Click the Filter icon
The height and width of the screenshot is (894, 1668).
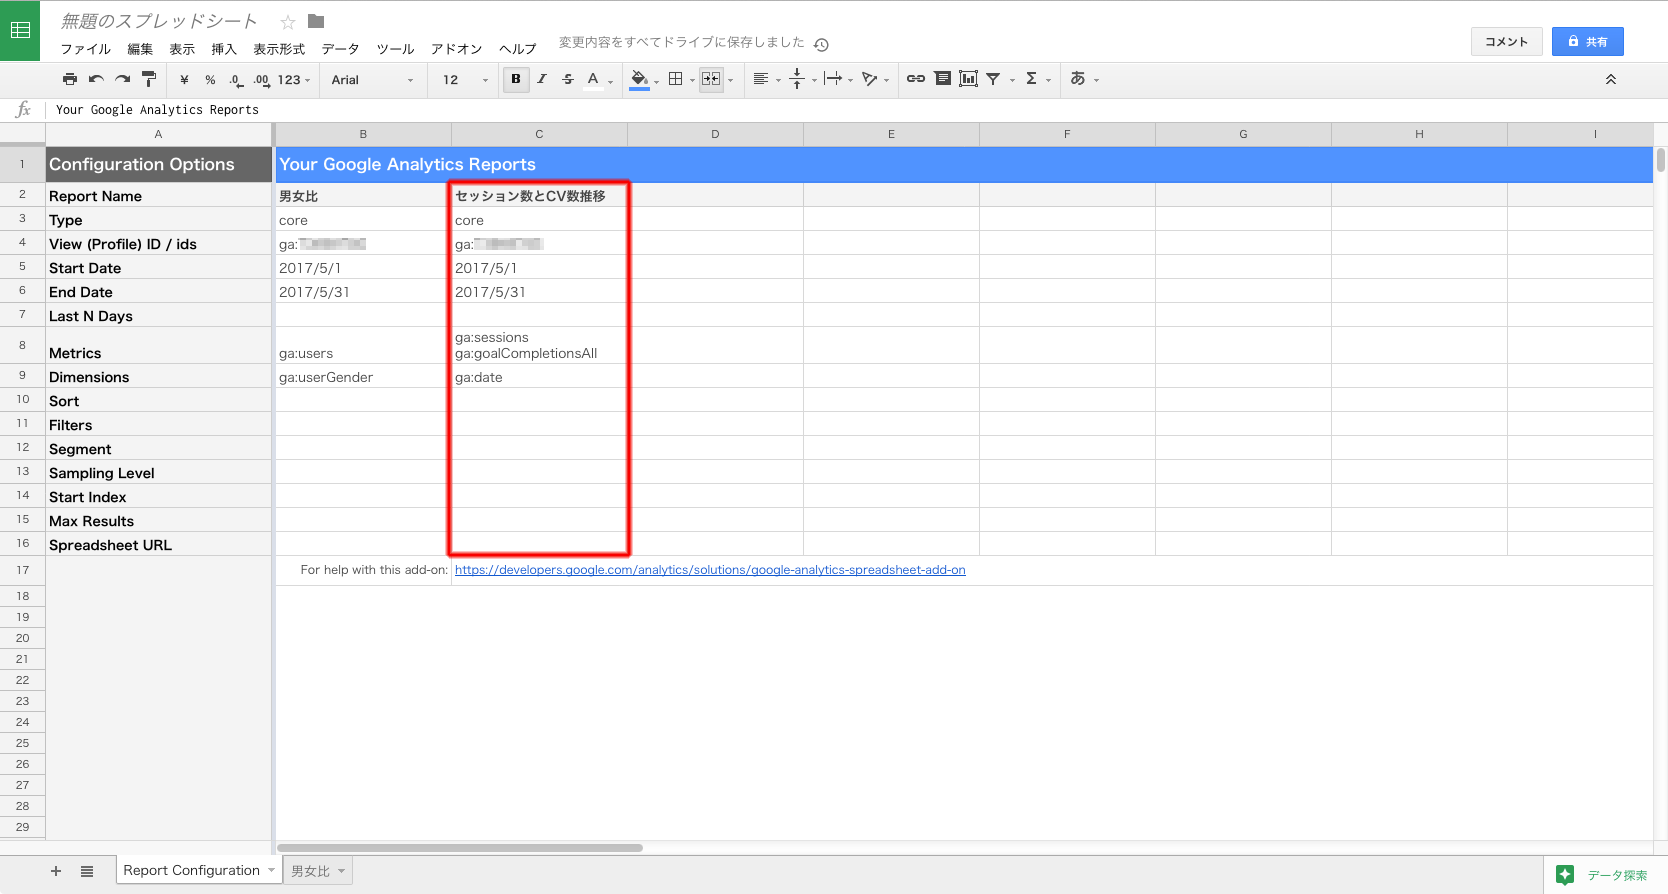pos(994,79)
